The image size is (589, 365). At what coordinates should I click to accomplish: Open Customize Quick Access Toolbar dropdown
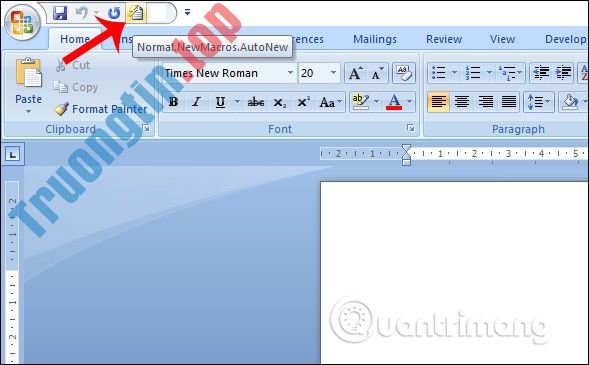pos(187,13)
